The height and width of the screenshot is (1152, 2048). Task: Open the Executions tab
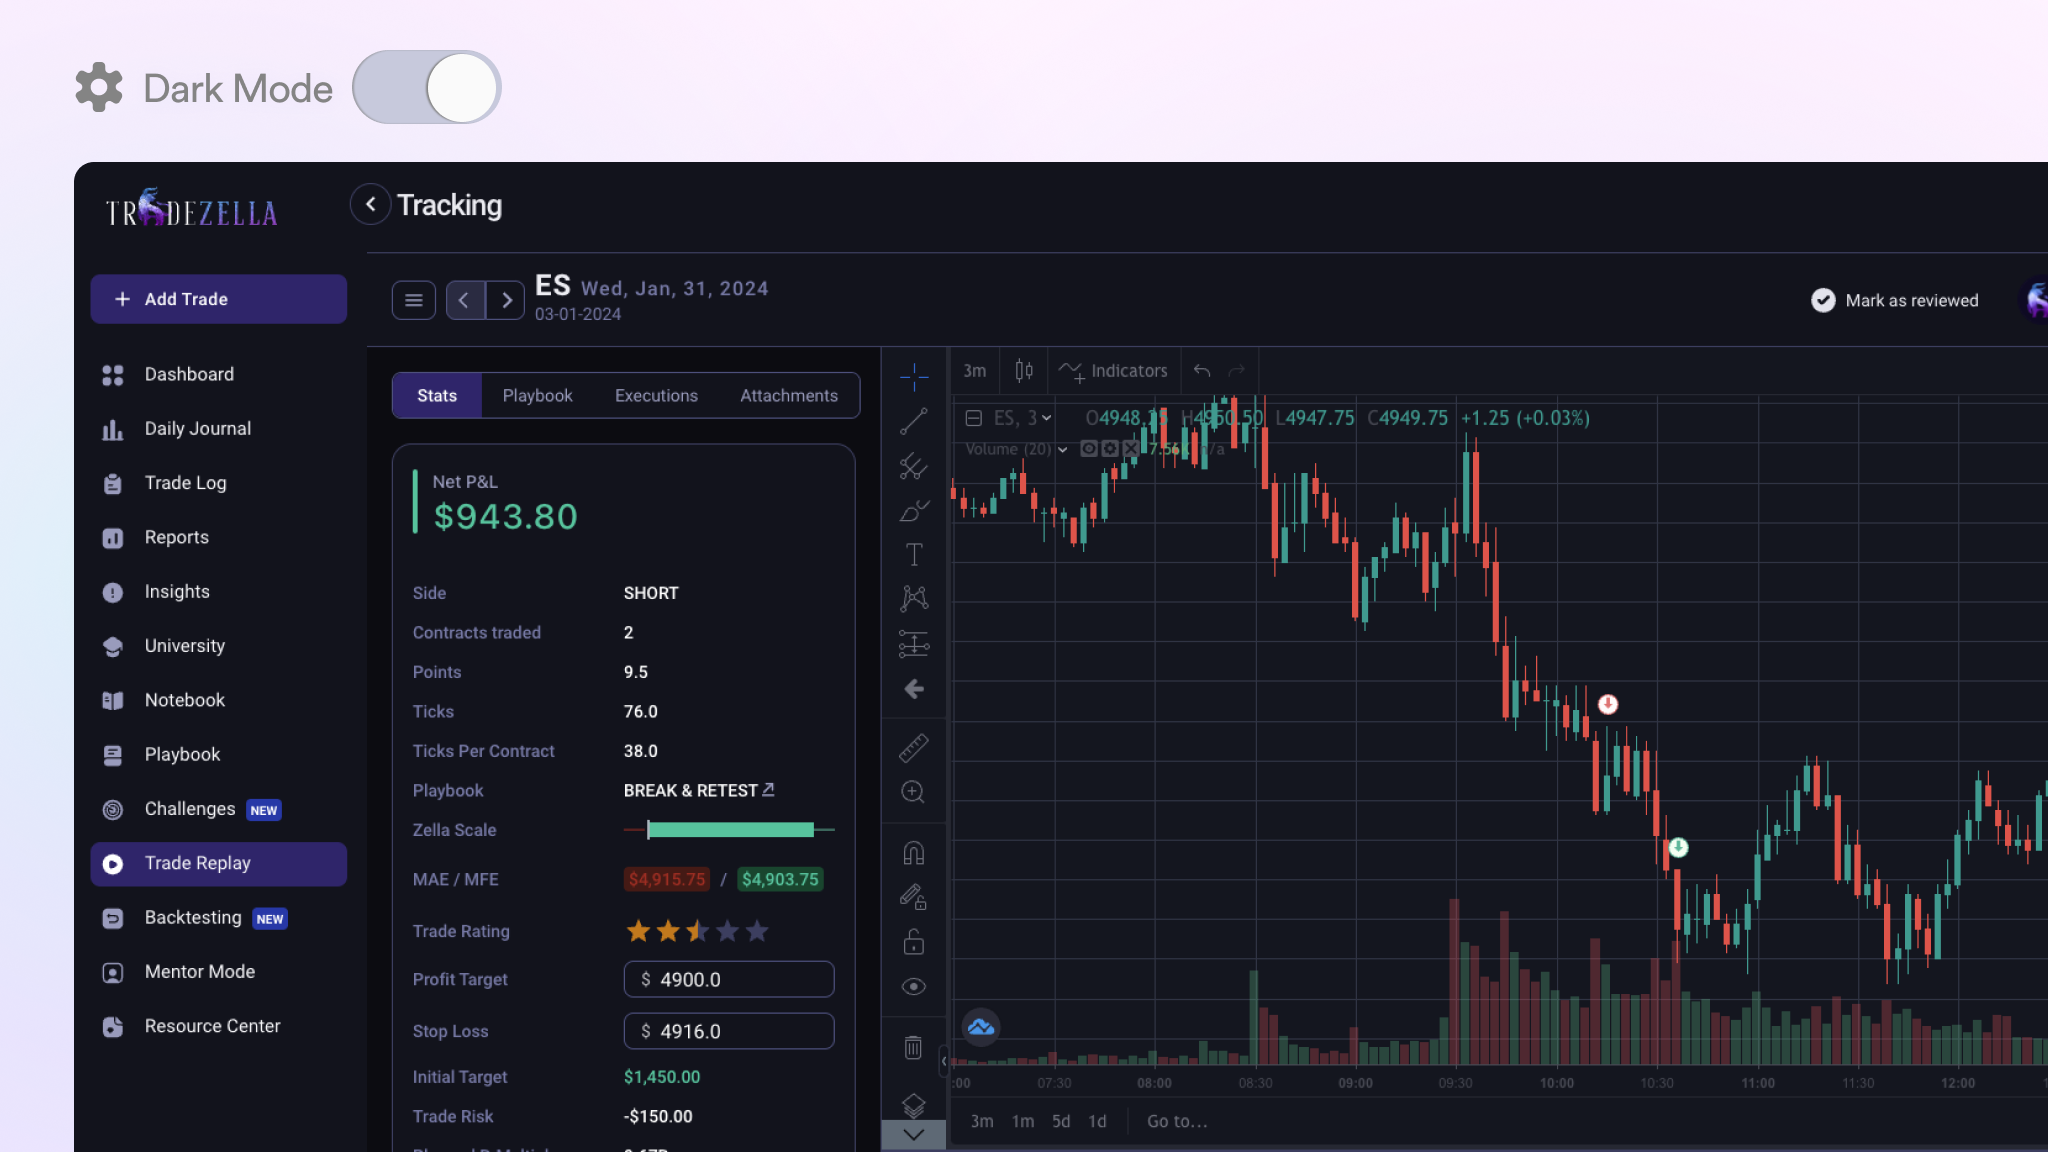point(656,396)
